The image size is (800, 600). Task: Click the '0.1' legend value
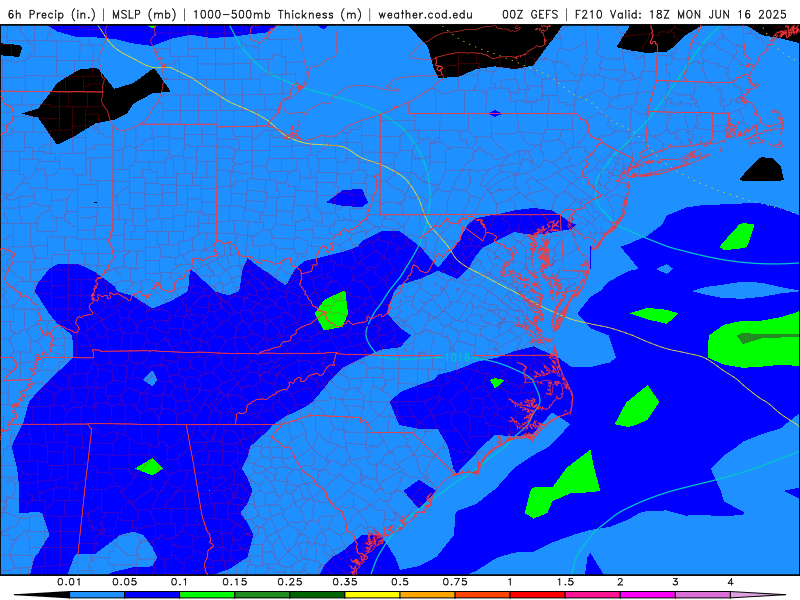(x=180, y=582)
